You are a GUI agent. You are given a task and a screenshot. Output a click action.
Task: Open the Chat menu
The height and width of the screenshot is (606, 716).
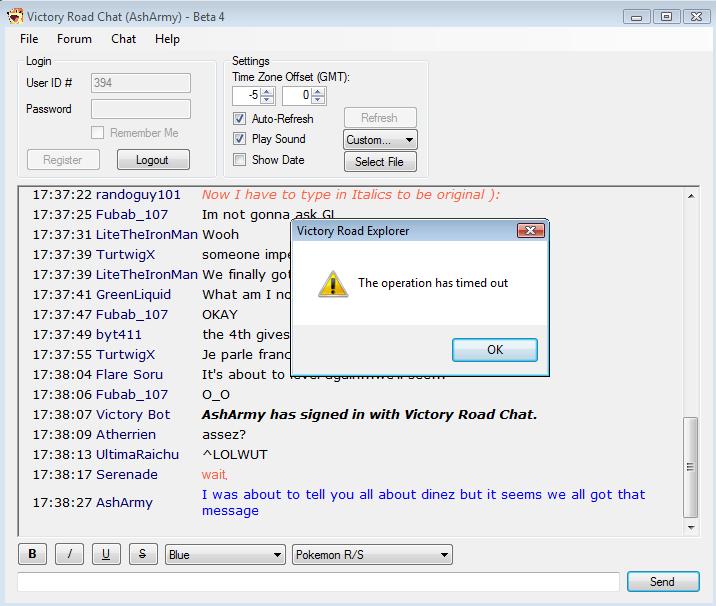pos(124,39)
